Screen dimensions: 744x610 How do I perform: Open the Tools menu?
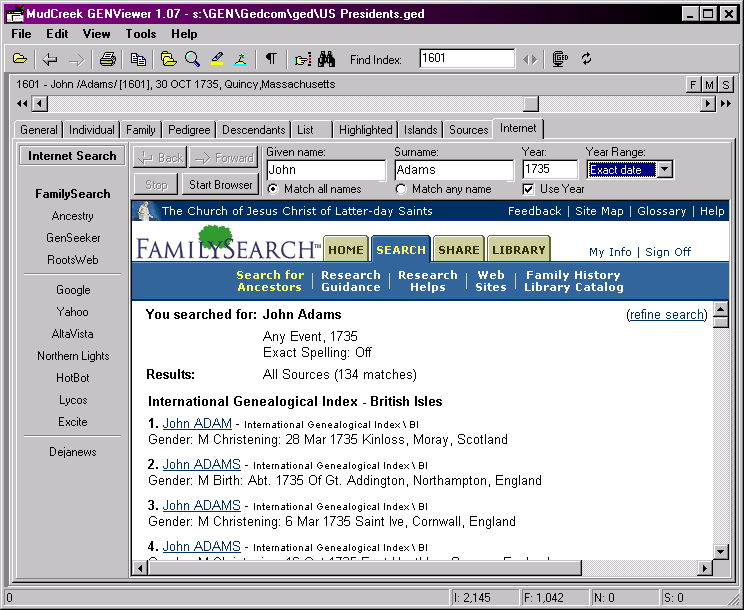click(x=141, y=34)
